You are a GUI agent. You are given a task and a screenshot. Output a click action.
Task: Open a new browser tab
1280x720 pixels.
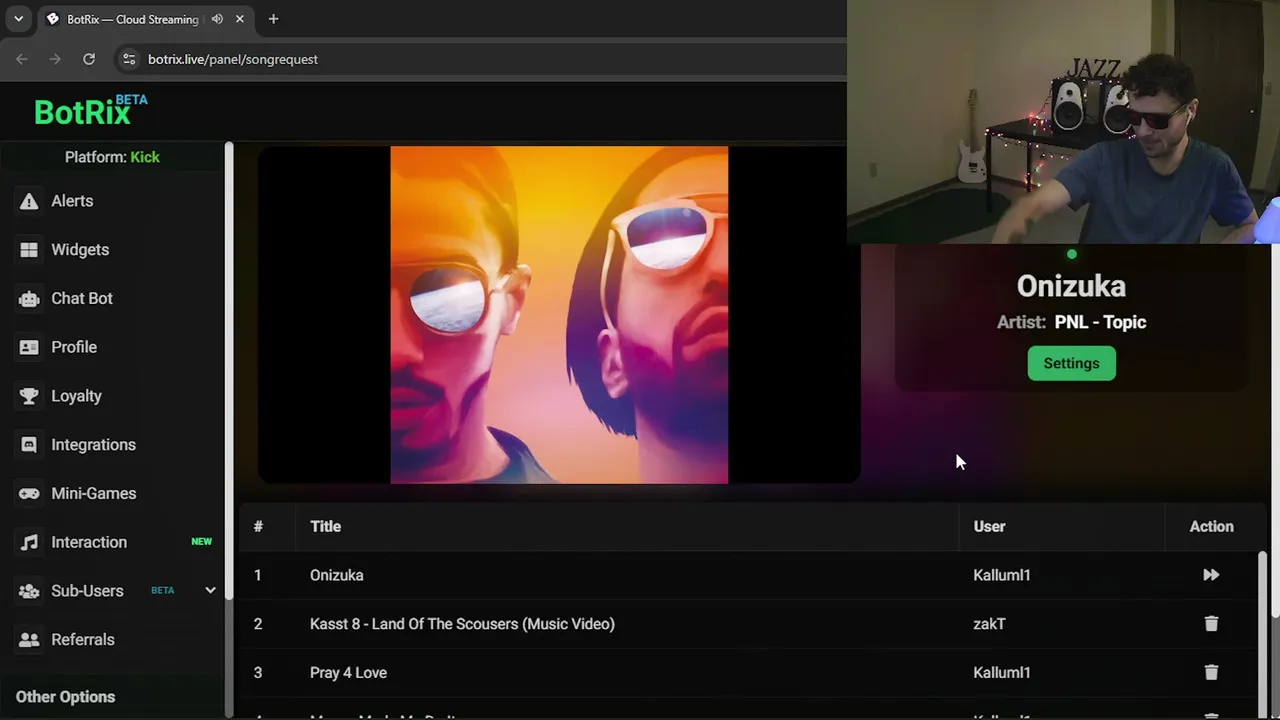[273, 19]
